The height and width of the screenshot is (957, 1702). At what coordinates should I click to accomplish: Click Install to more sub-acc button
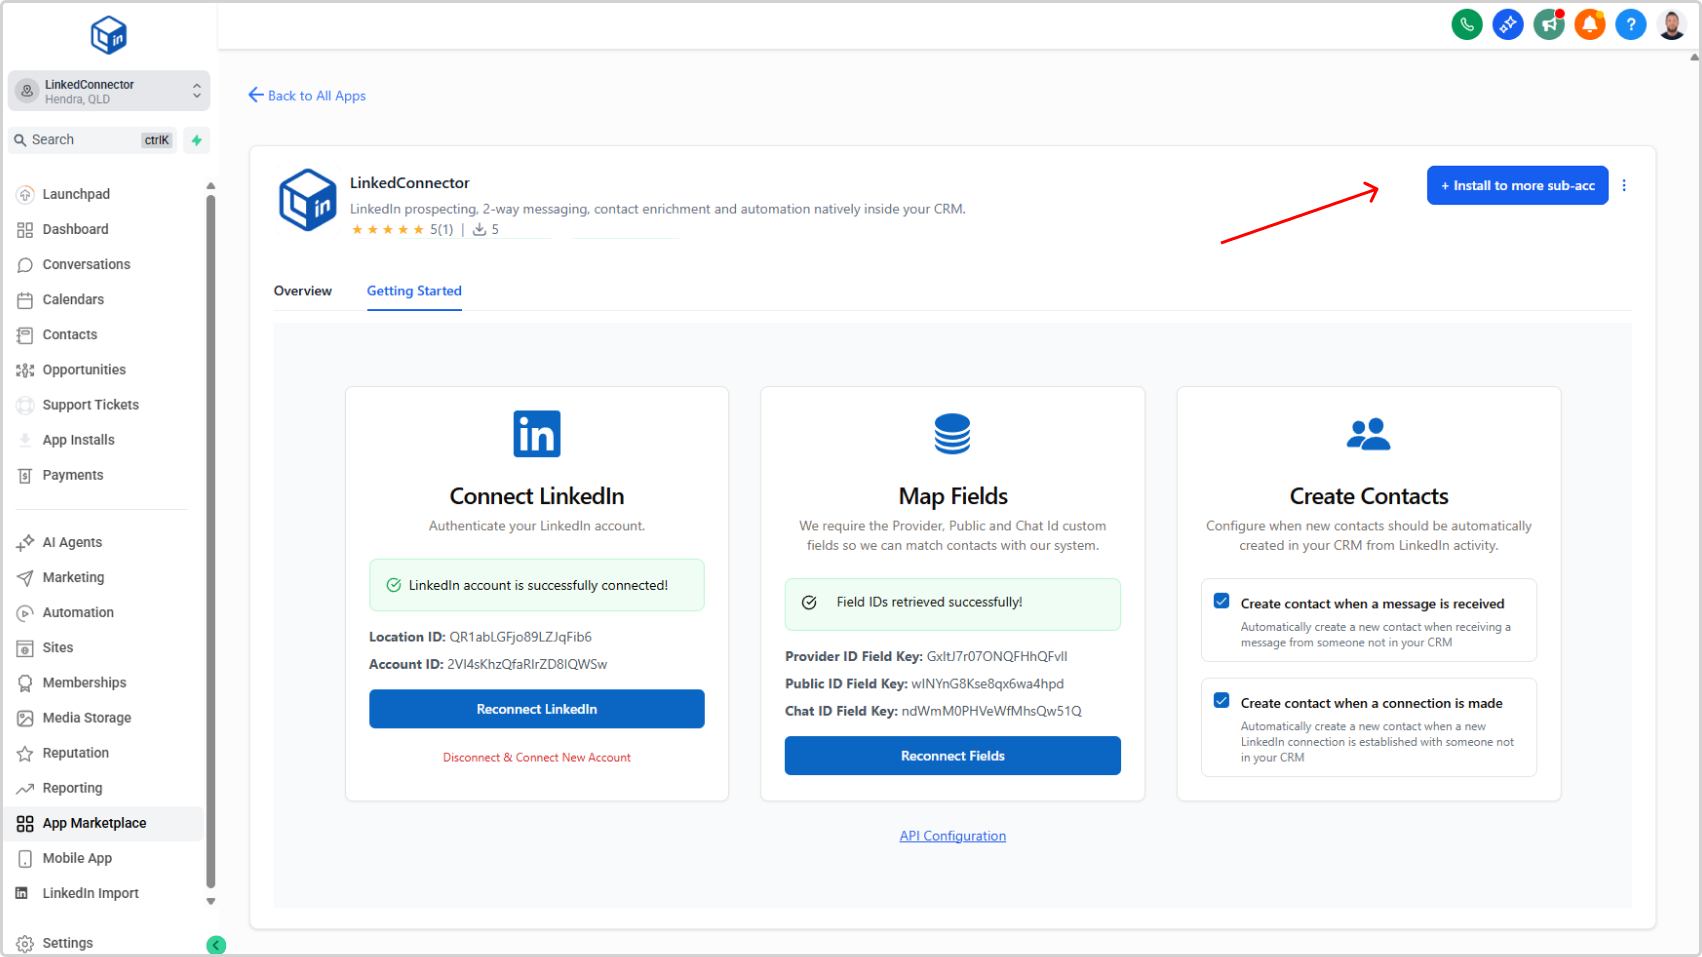click(1517, 186)
